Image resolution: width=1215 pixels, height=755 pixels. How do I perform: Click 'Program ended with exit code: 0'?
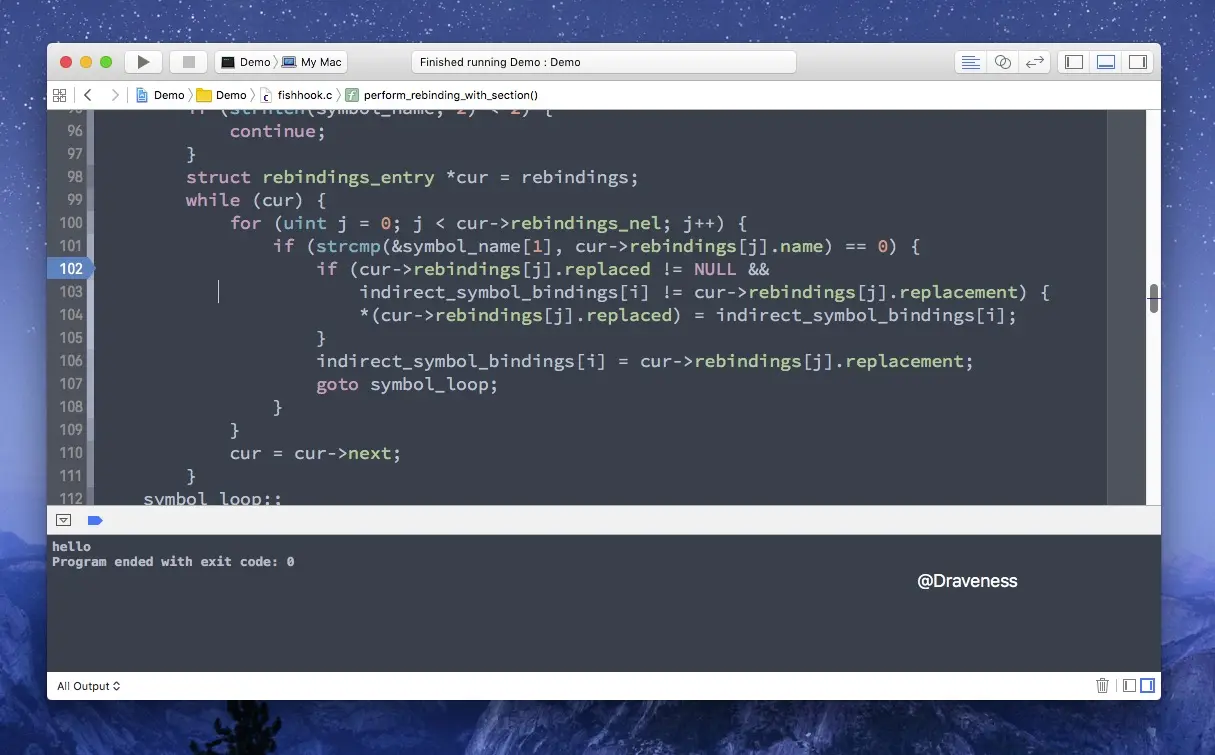[173, 562]
